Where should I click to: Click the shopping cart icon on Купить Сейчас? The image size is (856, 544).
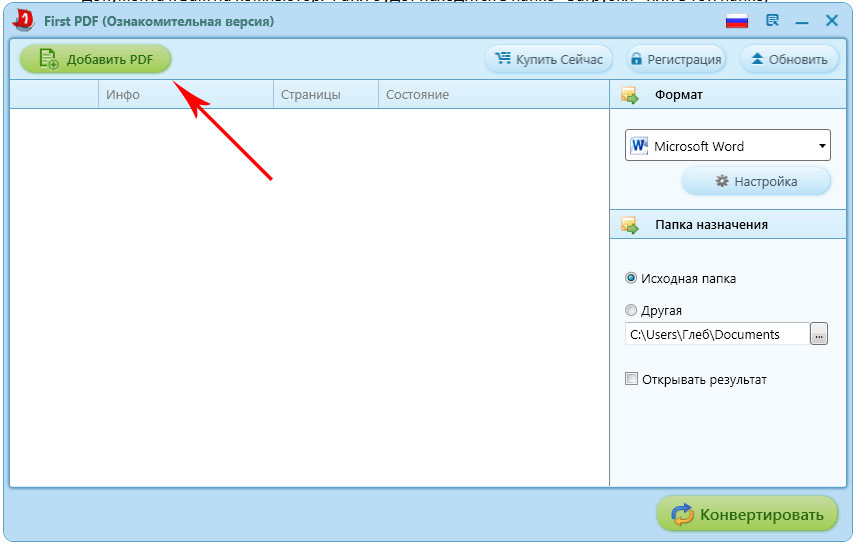point(503,59)
